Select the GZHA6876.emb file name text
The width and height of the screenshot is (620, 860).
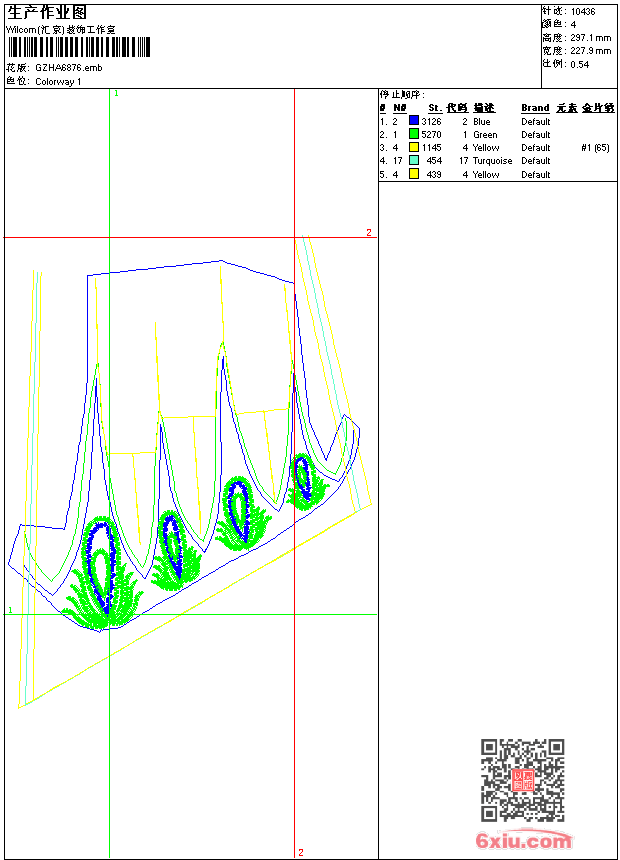pyautogui.click(x=68, y=68)
